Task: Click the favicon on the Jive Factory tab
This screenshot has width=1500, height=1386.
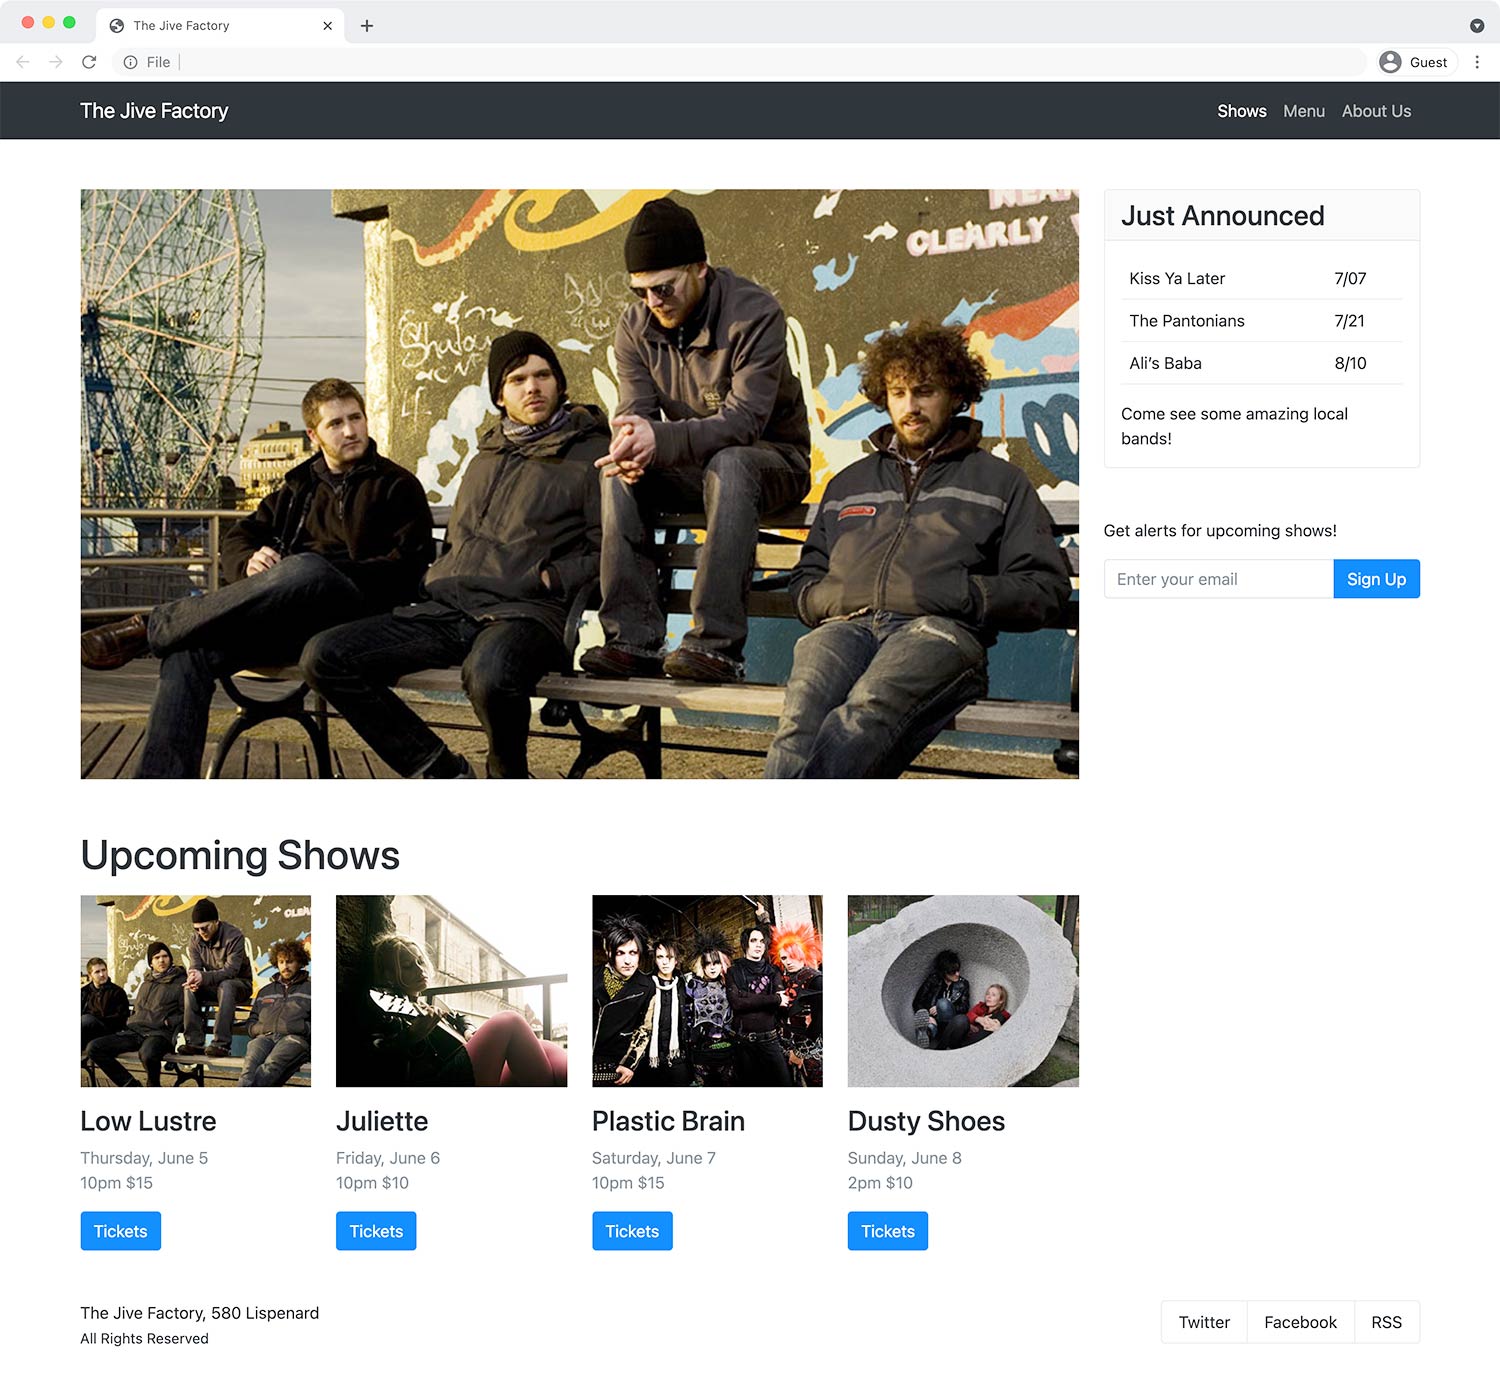Action: click(118, 25)
